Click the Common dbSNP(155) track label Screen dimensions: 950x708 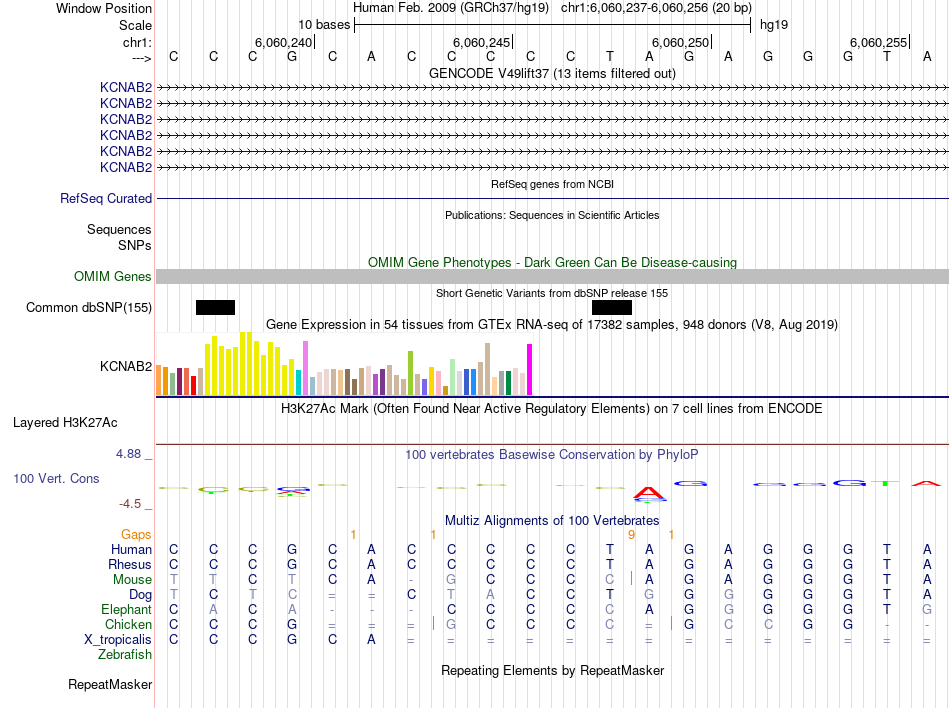click(x=88, y=308)
